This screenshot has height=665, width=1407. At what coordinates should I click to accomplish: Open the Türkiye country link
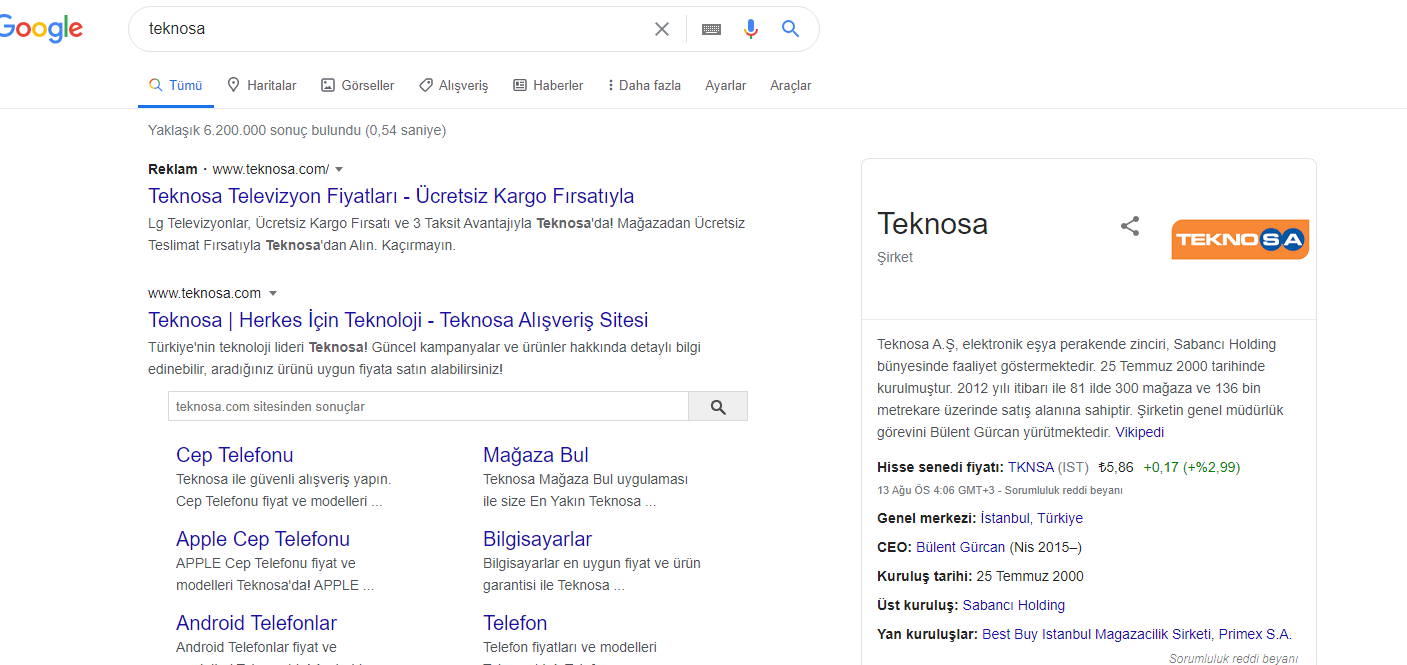(x=1060, y=518)
